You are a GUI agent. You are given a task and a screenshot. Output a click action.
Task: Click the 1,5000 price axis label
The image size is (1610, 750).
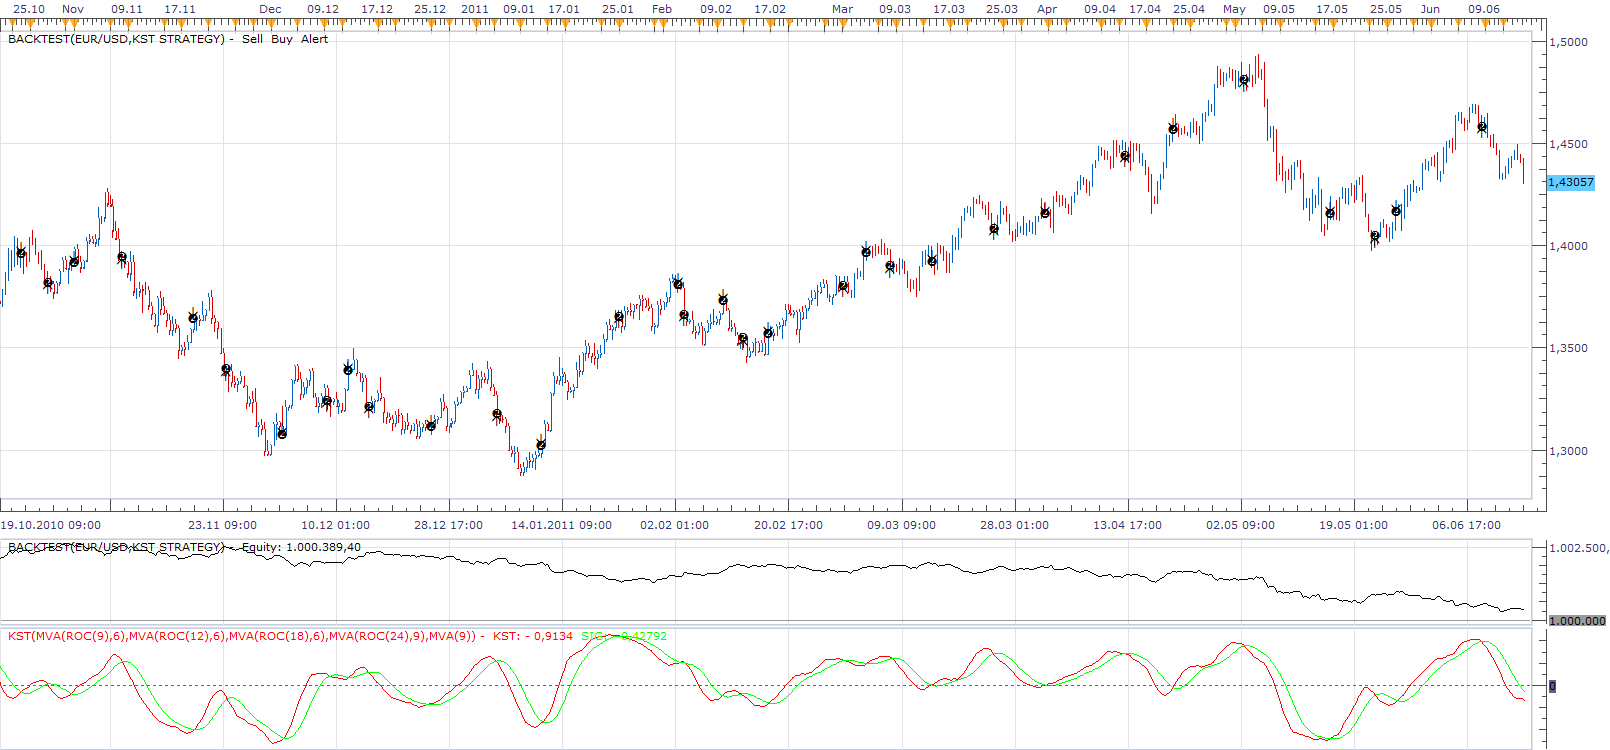1568,42
